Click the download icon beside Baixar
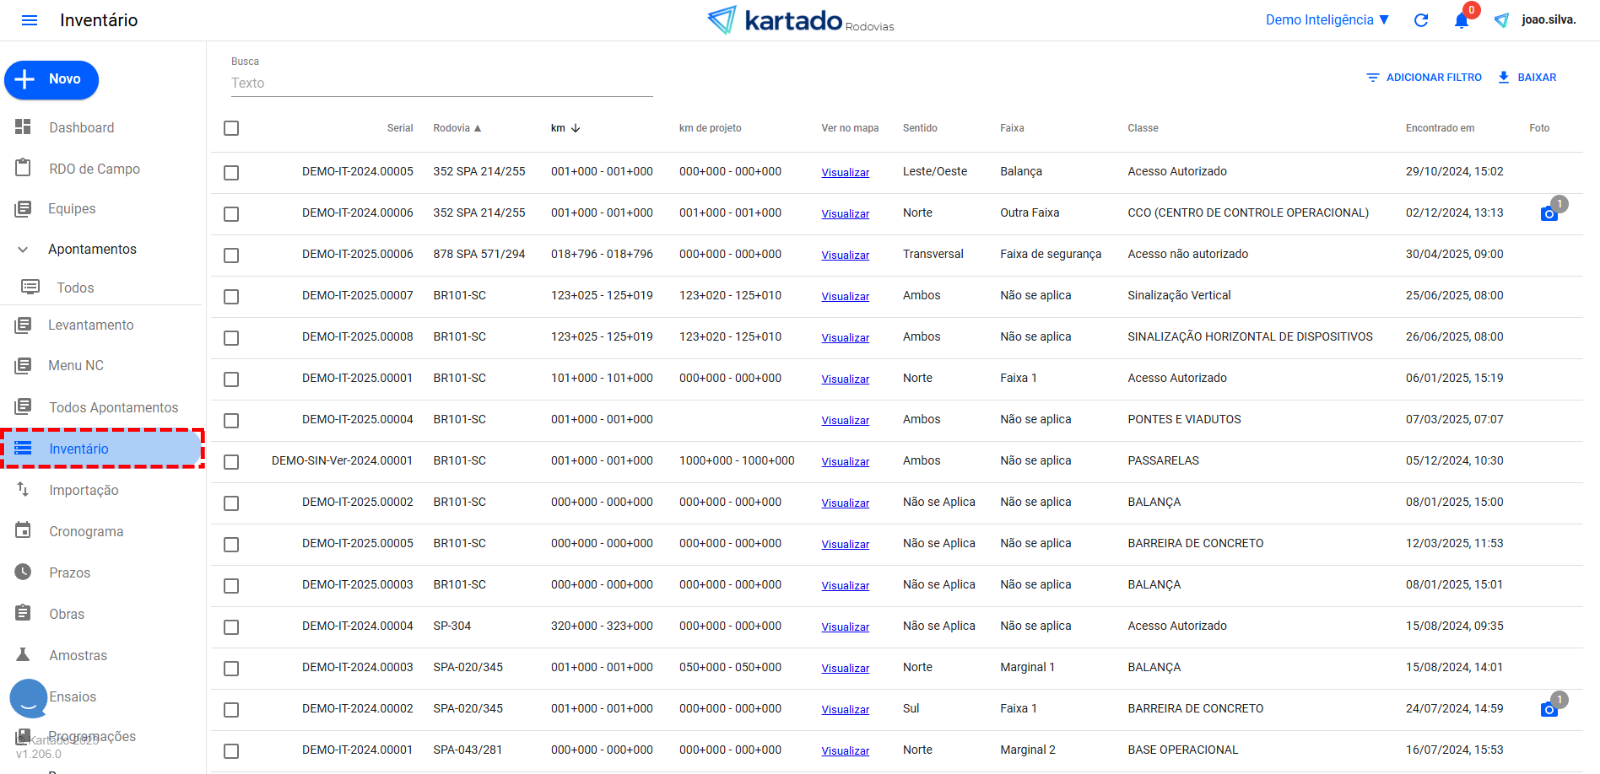The width and height of the screenshot is (1600, 774). click(x=1503, y=77)
